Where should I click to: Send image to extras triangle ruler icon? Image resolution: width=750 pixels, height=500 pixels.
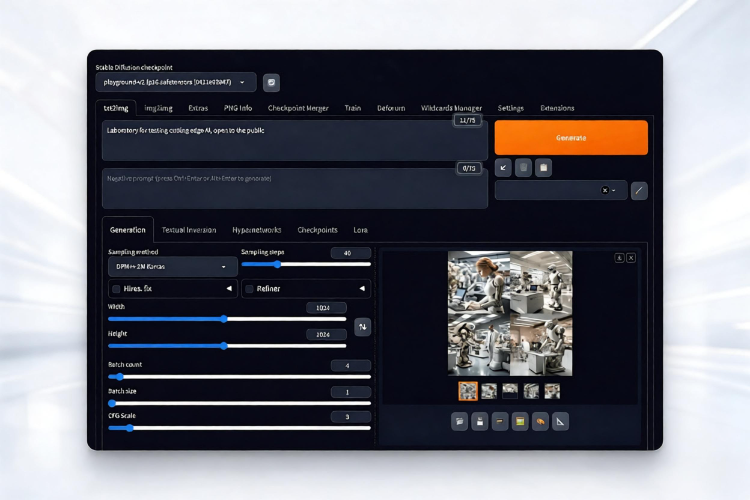(561, 422)
